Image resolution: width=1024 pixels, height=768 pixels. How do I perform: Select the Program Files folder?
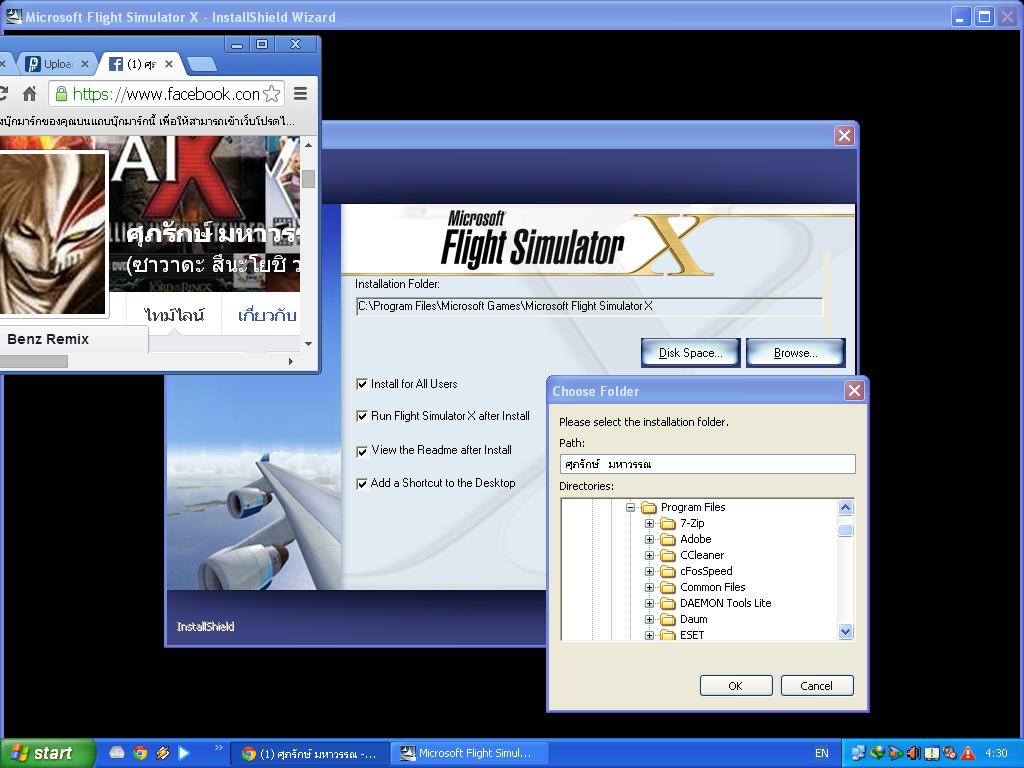[x=693, y=507]
